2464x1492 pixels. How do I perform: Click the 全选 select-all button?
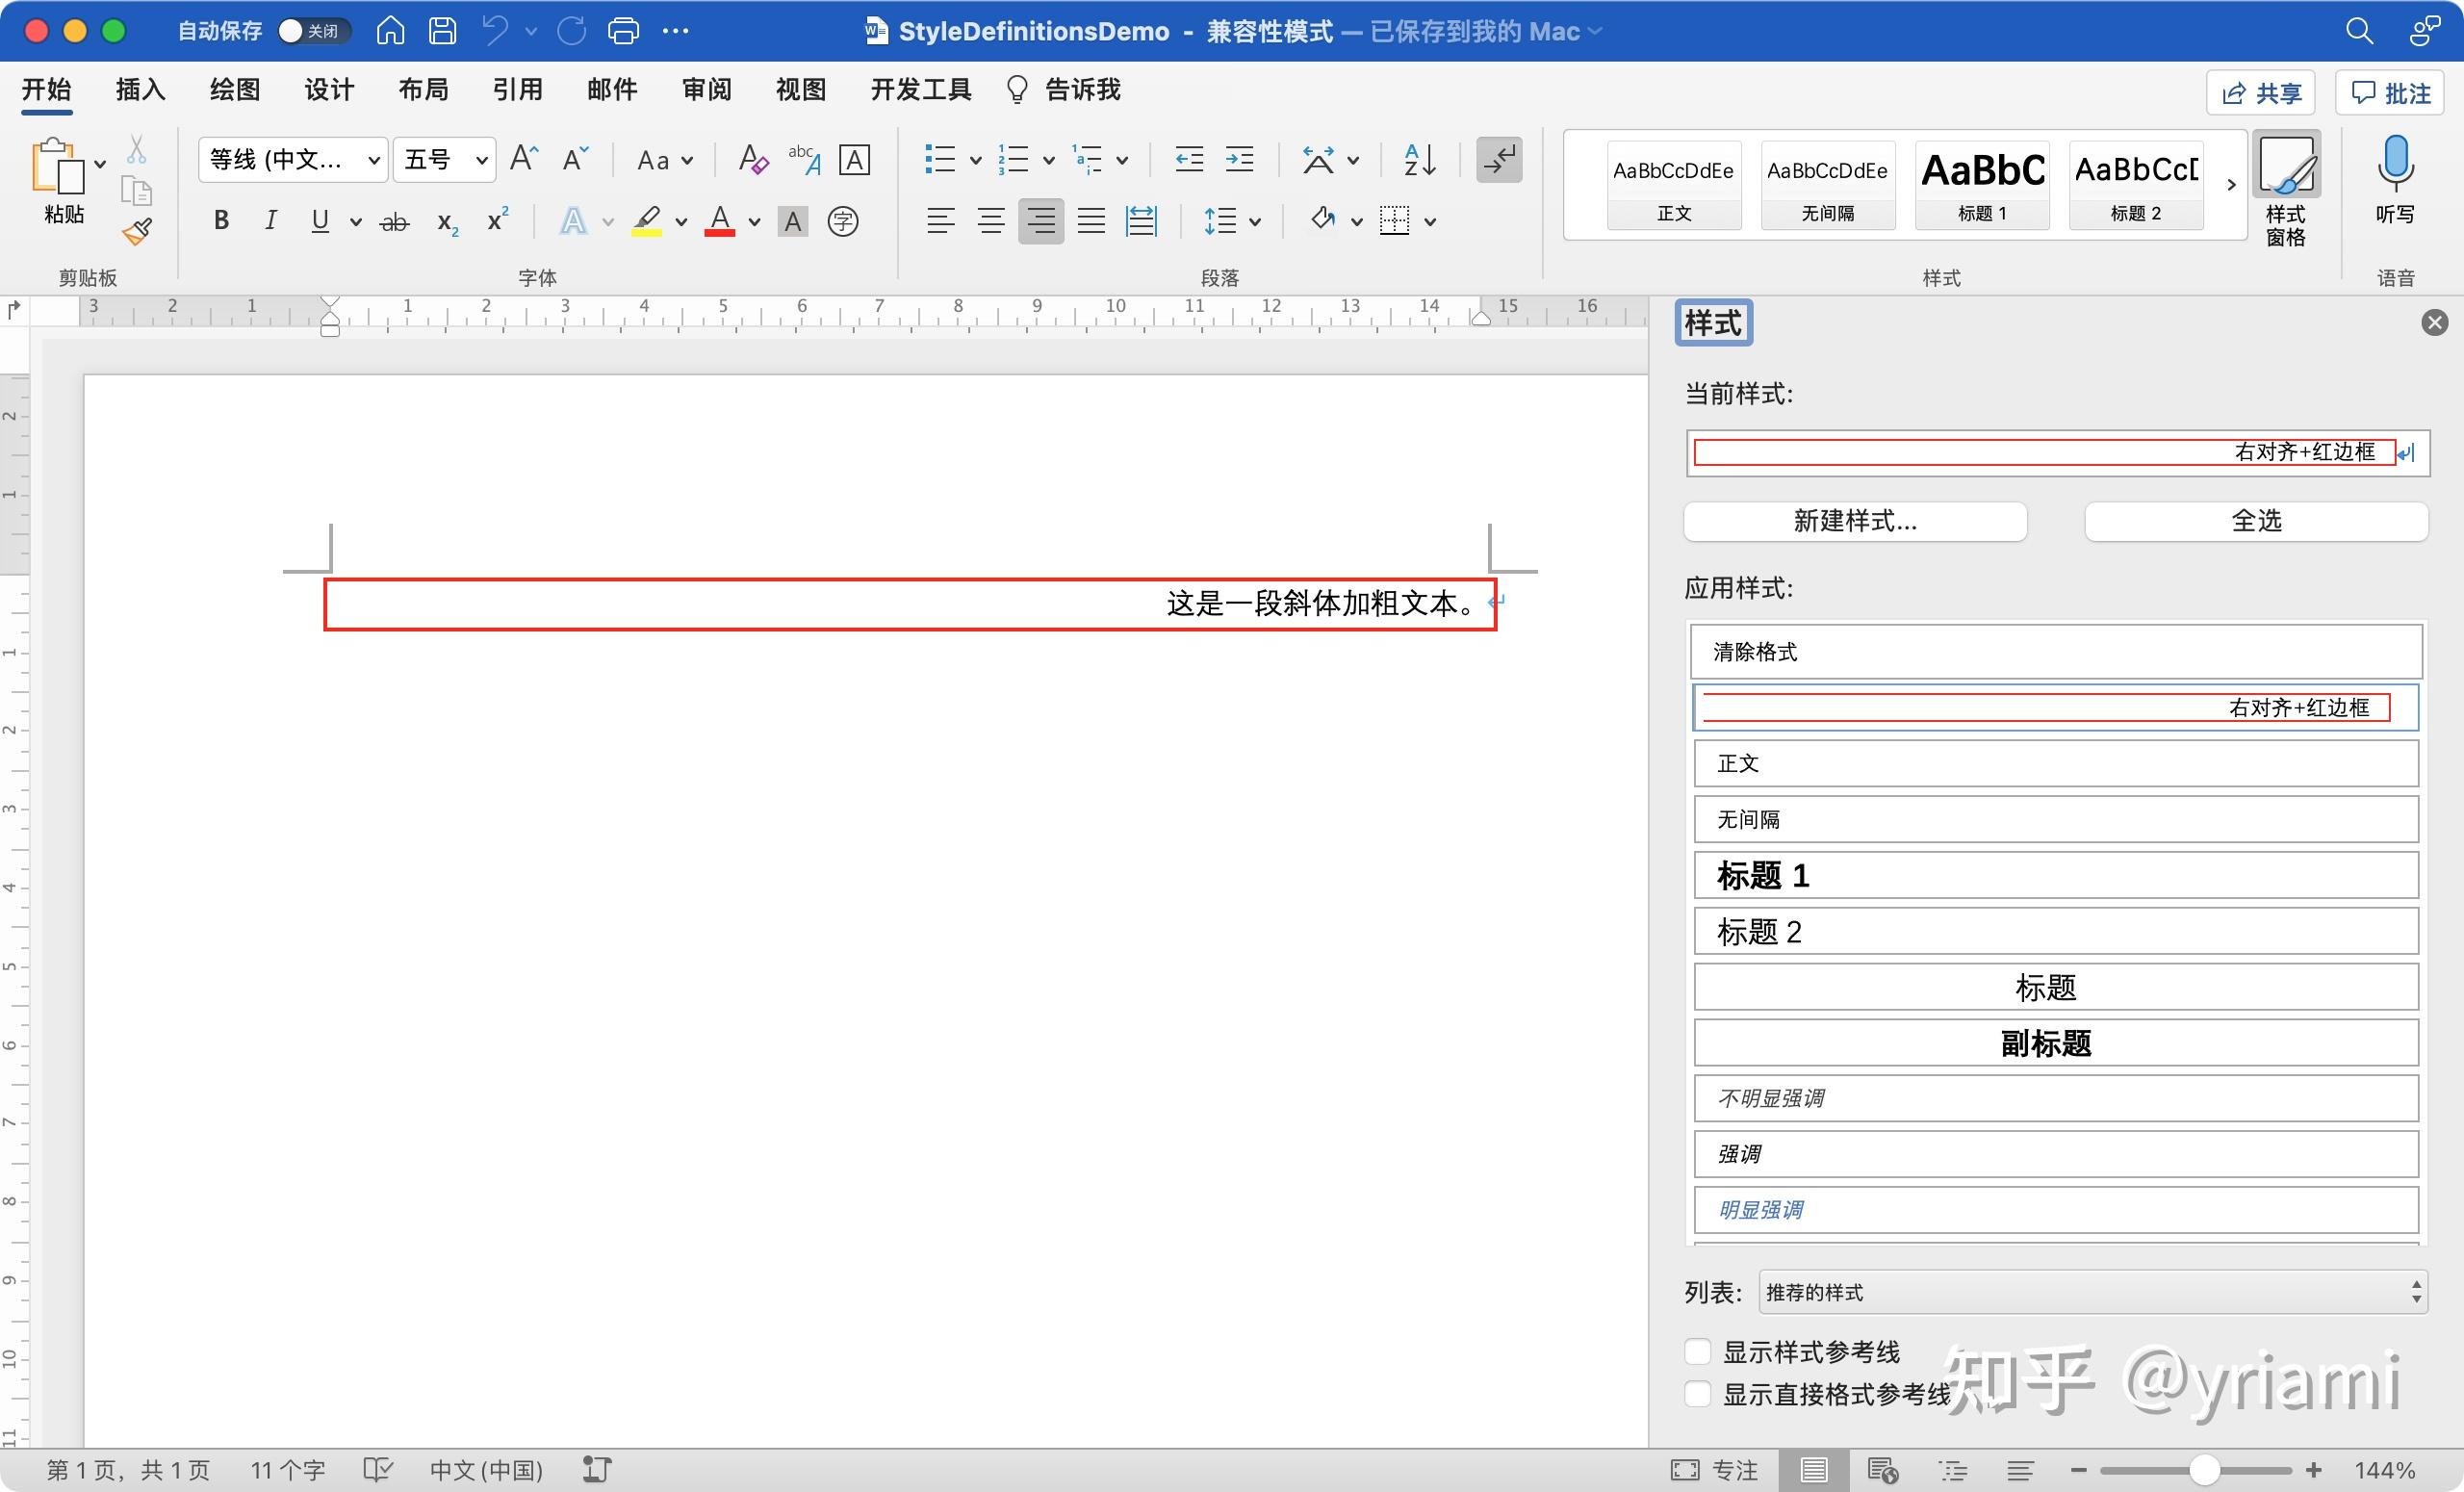click(2257, 521)
